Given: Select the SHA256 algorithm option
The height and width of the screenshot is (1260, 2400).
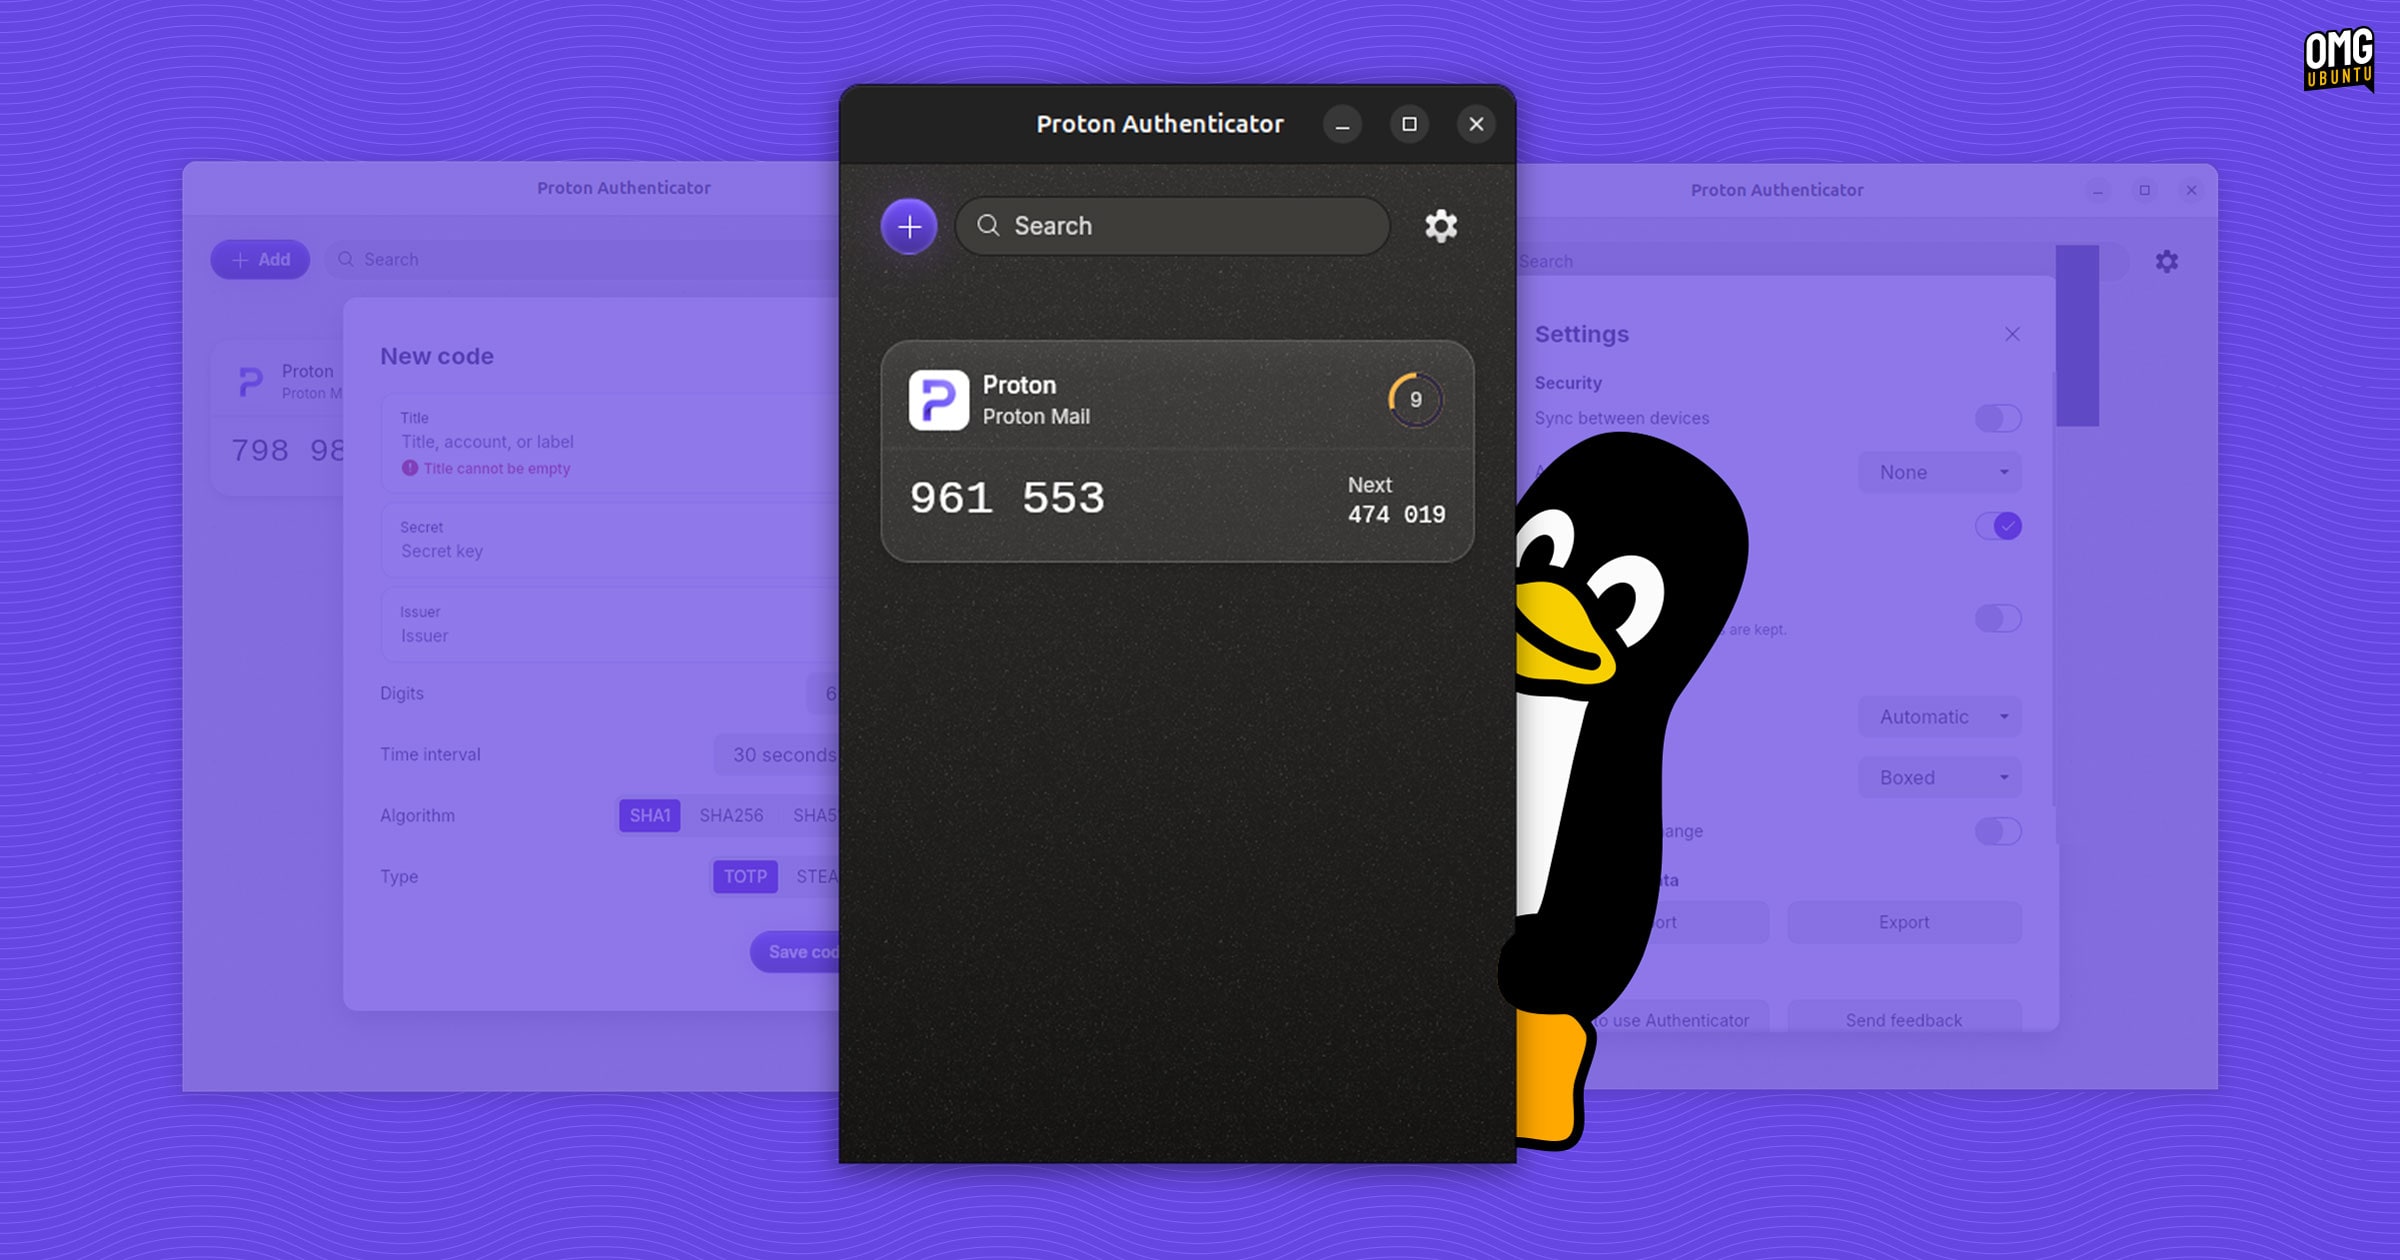Looking at the screenshot, I should pyautogui.click(x=731, y=816).
